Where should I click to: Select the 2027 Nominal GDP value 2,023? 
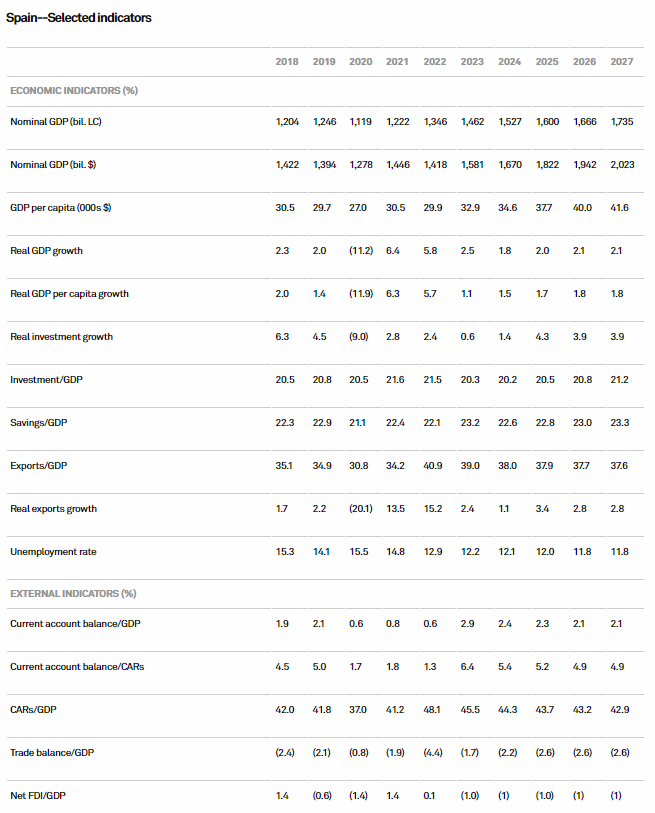tap(619, 165)
